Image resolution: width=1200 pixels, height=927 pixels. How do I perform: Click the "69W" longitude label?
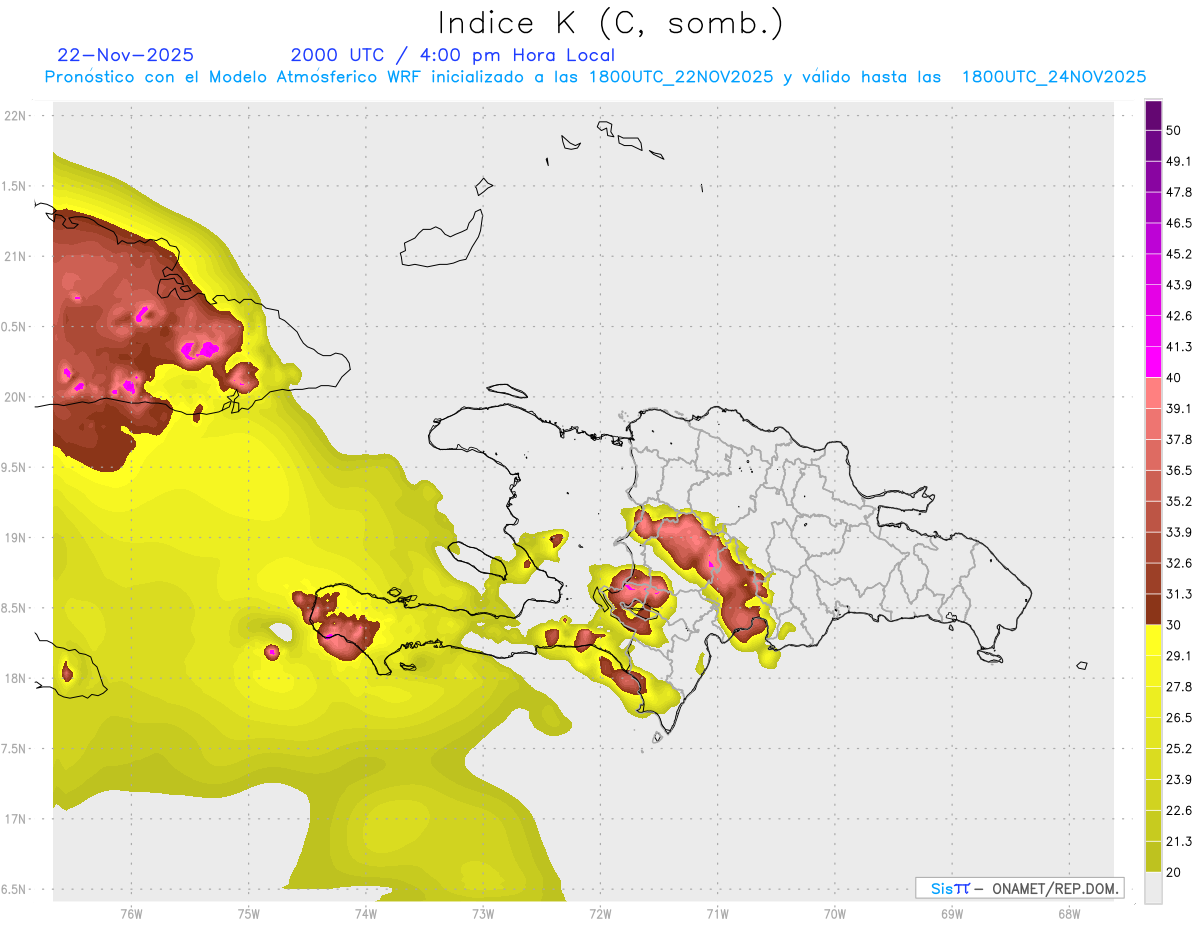click(952, 913)
